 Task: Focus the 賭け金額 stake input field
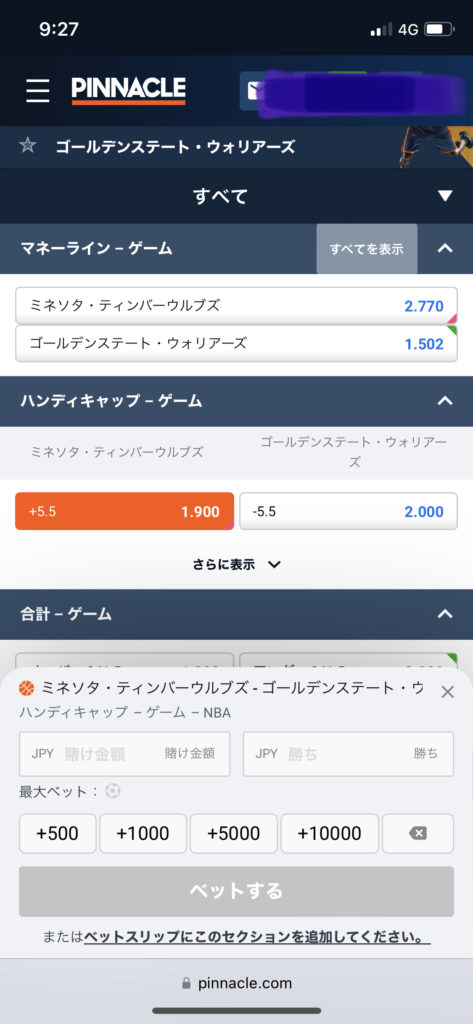[125, 754]
